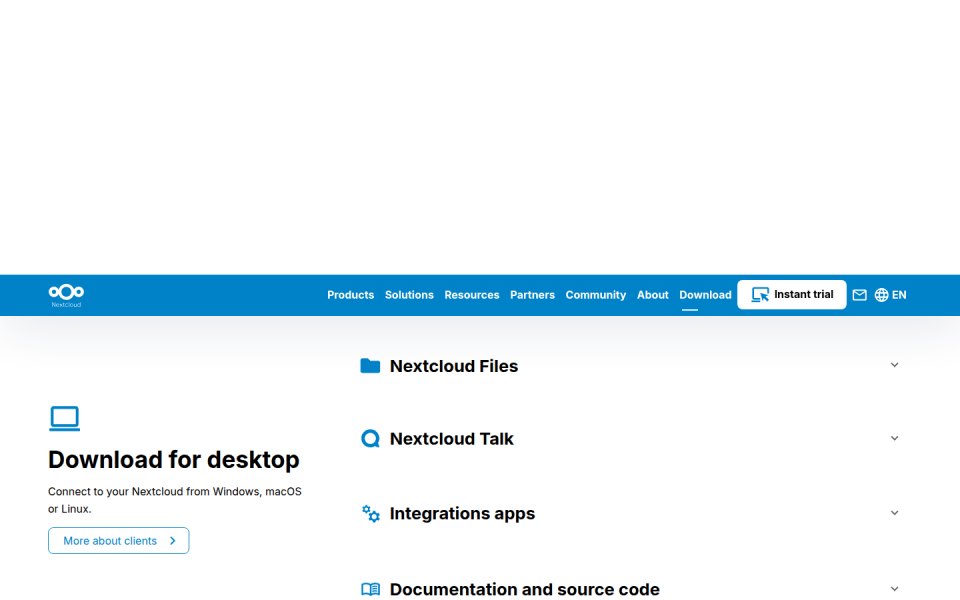Viewport: 960px width, 600px height.
Task: Click the laptop desktop icon
Action: point(64,419)
